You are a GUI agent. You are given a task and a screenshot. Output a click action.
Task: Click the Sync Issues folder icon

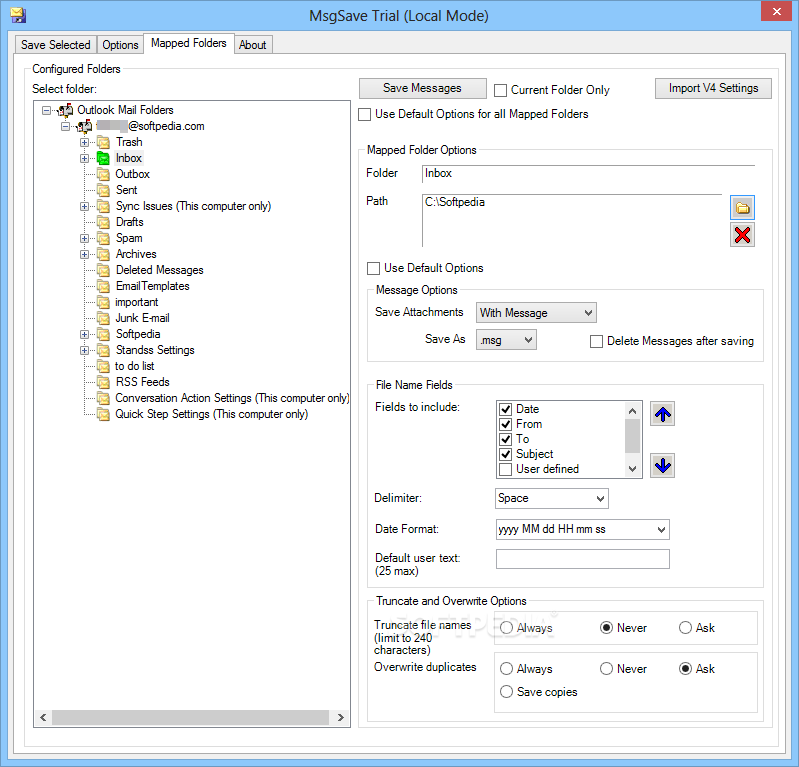pos(103,206)
